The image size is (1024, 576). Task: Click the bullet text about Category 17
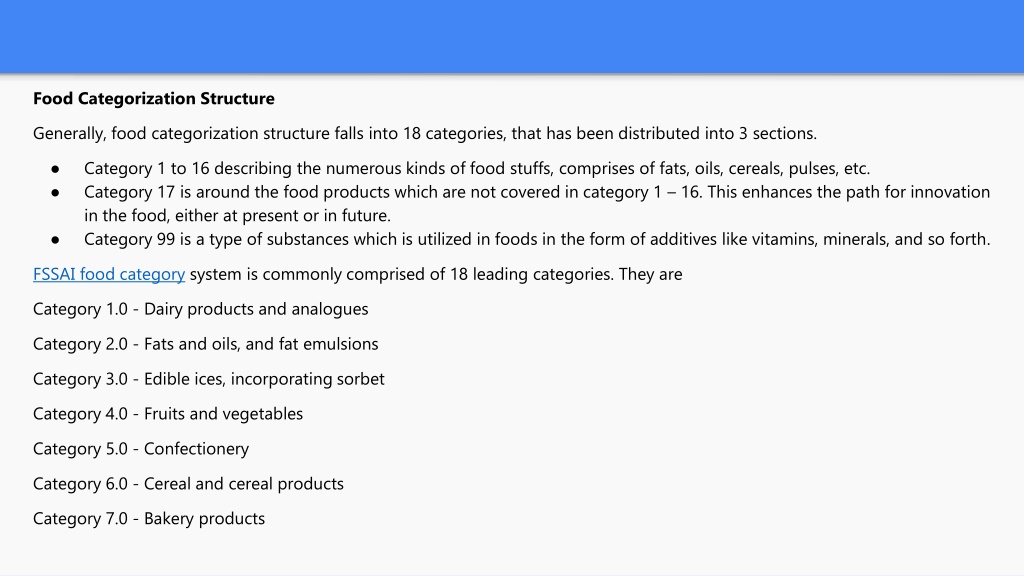[537, 204]
